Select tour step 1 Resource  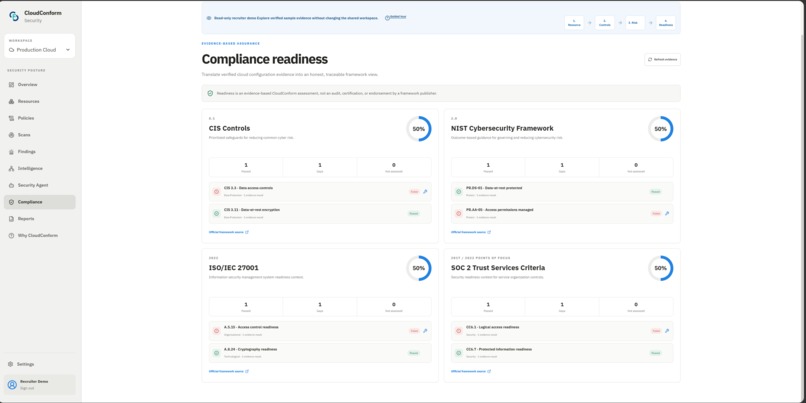(574, 23)
